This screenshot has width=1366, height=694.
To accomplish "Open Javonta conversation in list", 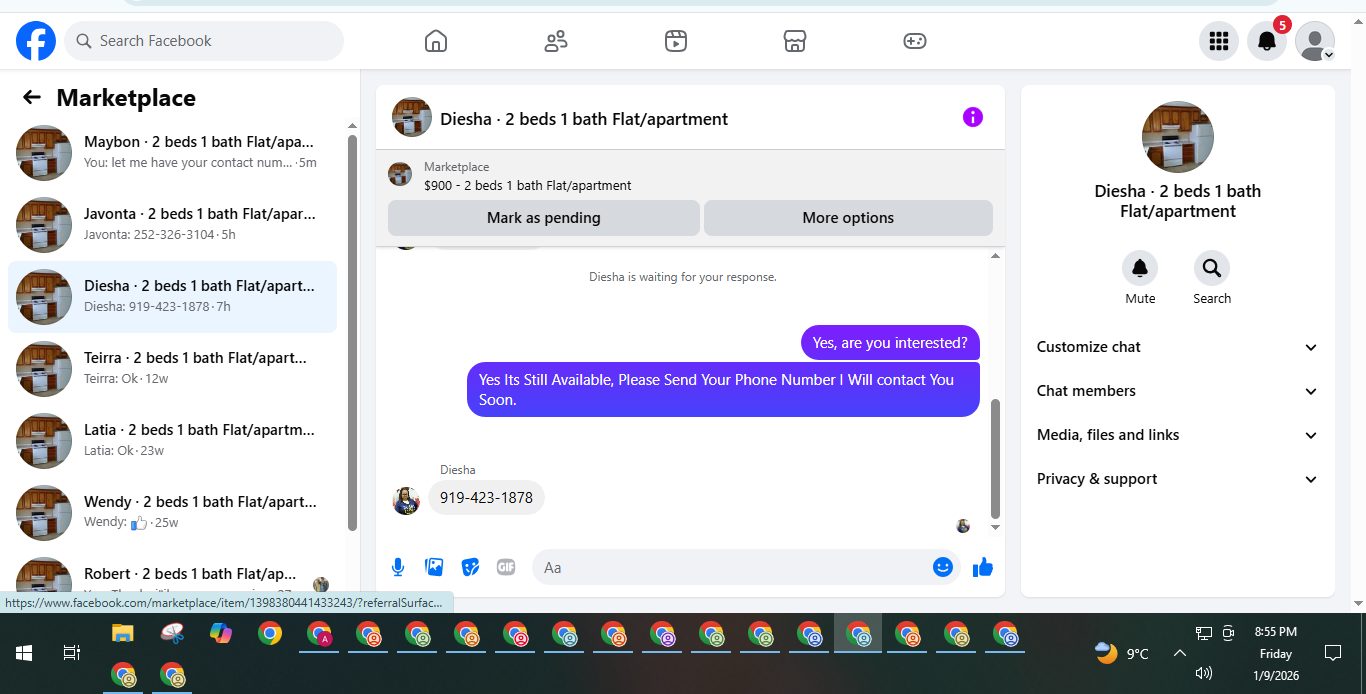I will 172,225.
